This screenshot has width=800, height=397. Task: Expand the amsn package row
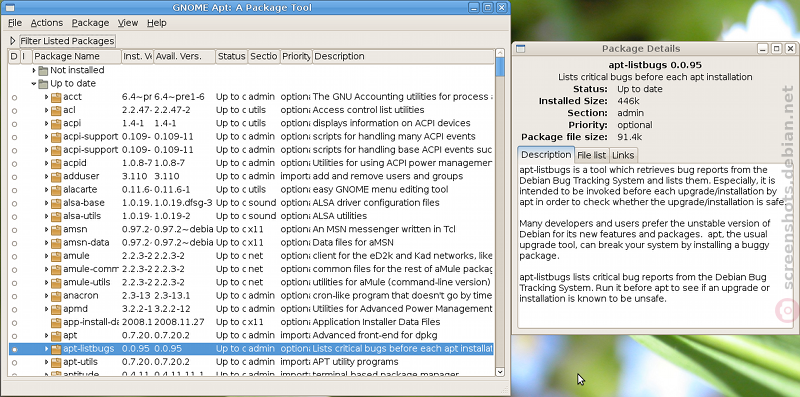[x=46, y=229]
